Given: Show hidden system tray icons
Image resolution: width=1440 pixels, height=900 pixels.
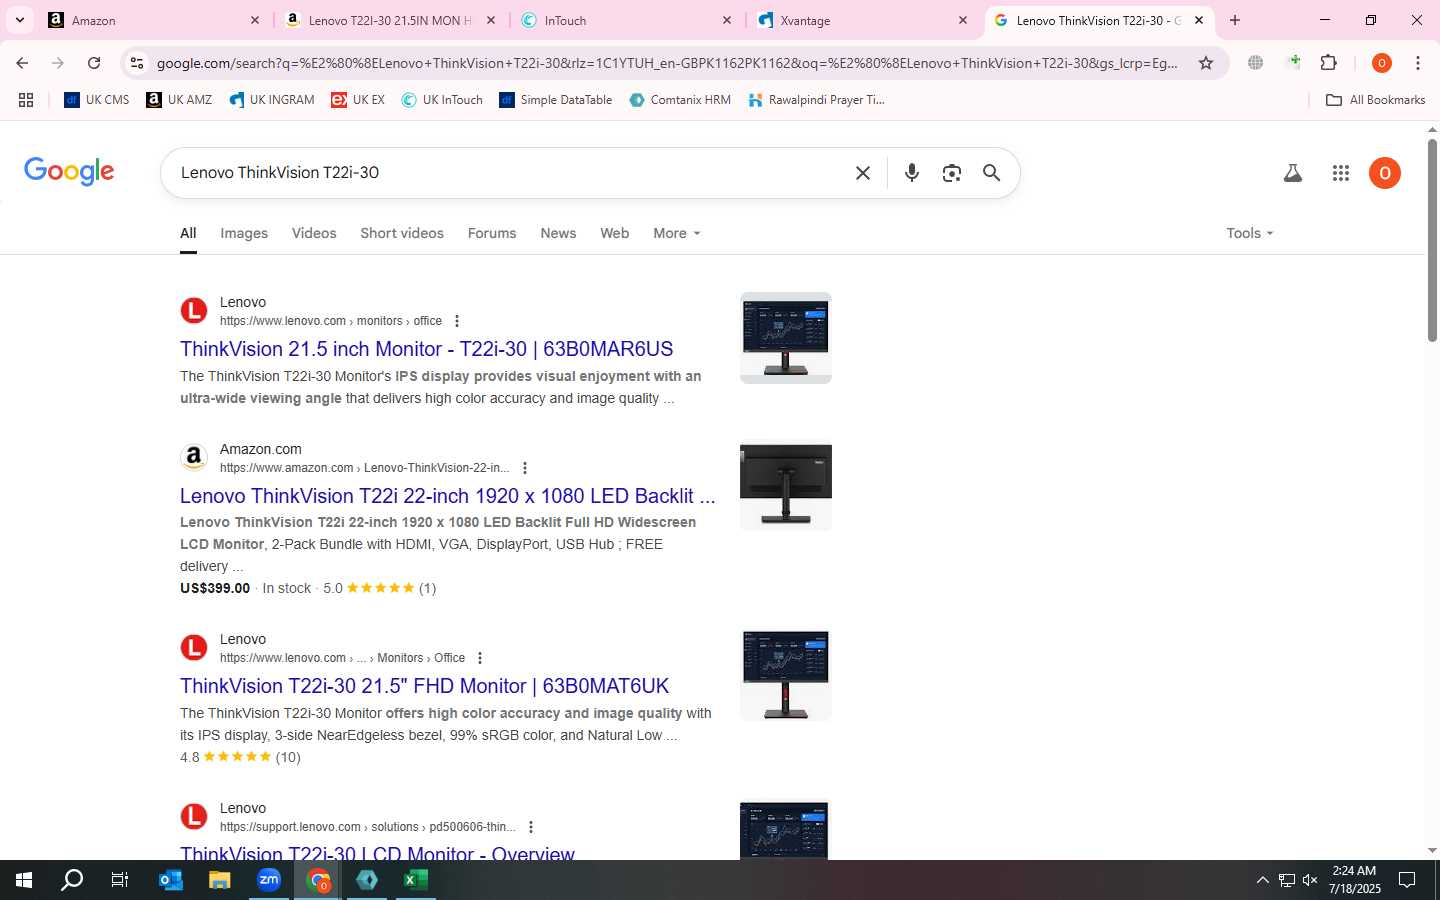Looking at the screenshot, I should pyautogui.click(x=1262, y=880).
